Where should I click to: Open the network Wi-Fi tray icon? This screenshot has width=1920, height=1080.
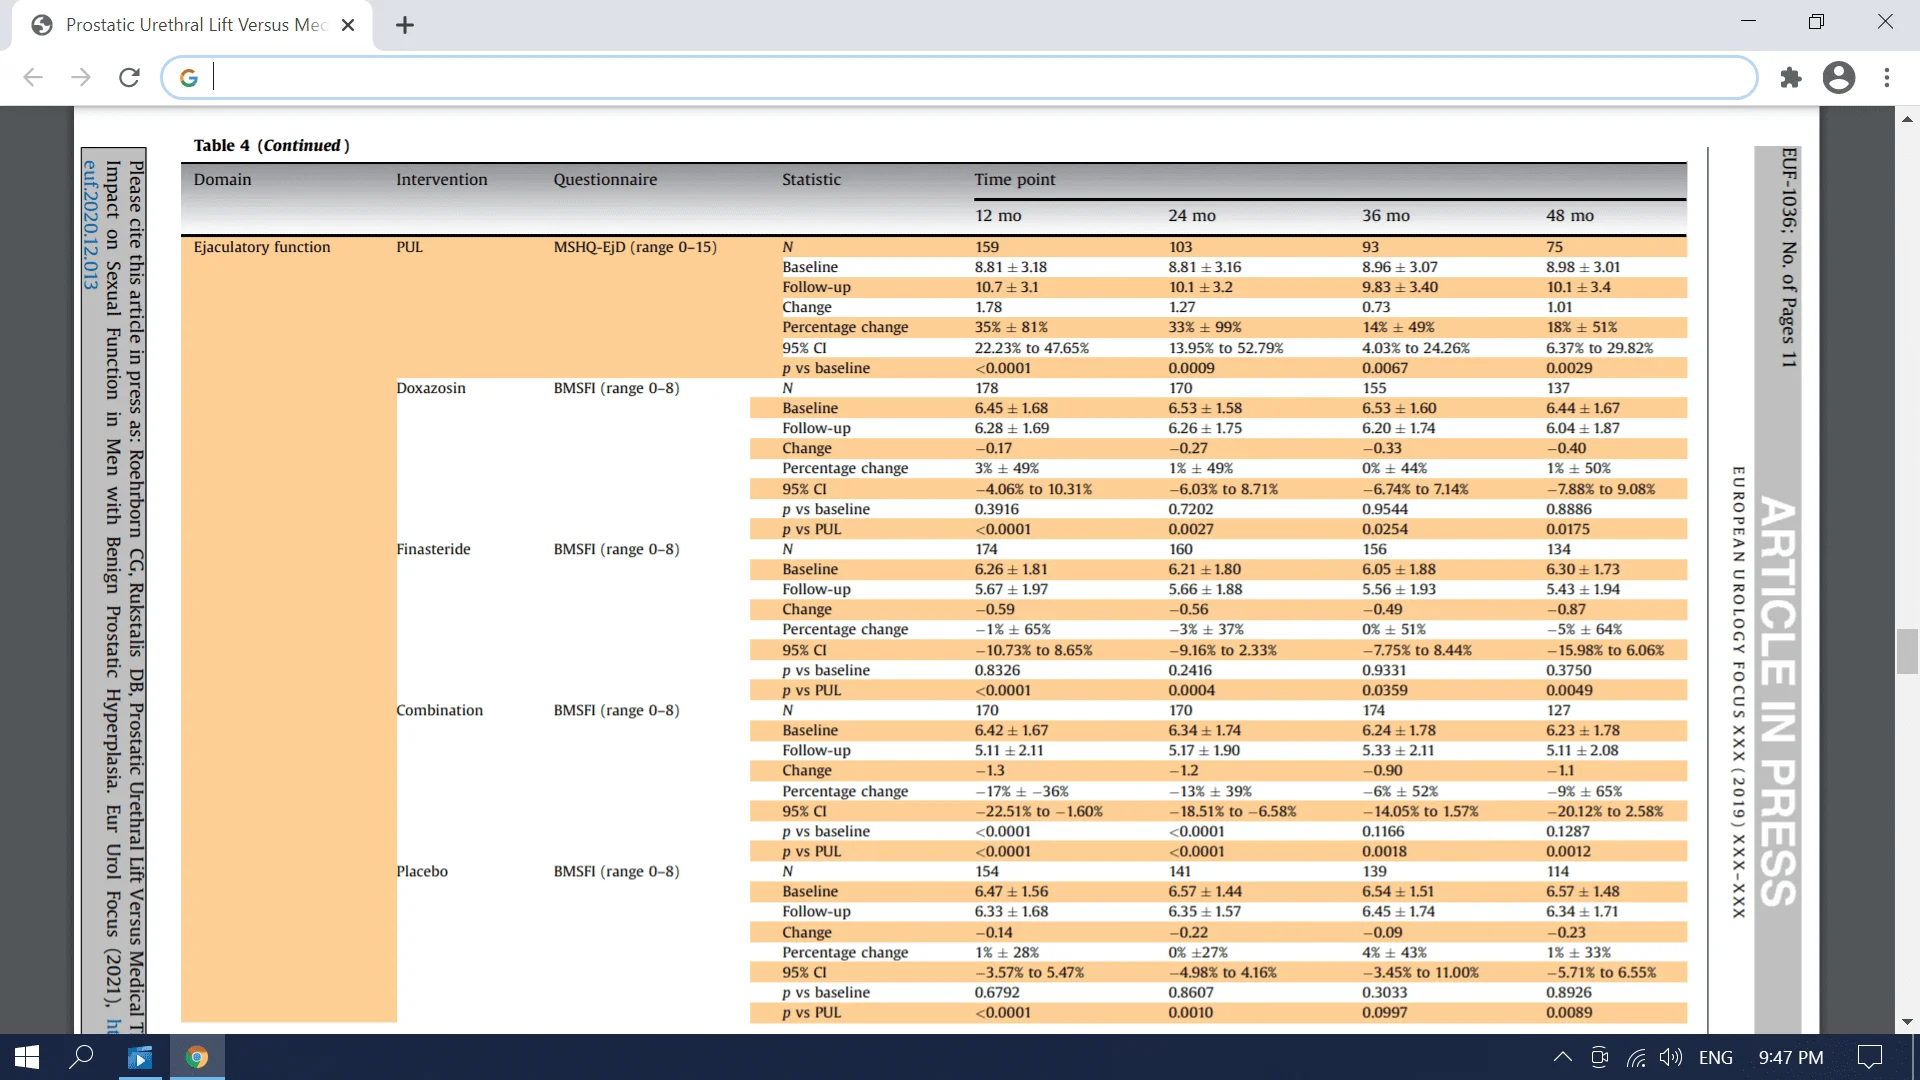coord(1636,1057)
